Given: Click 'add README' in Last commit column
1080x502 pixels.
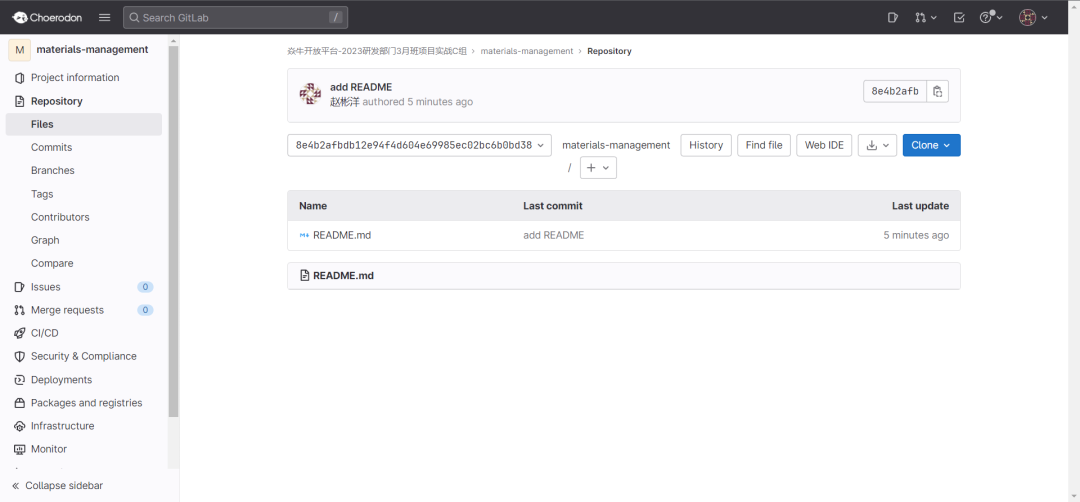Looking at the screenshot, I should (554, 236).
